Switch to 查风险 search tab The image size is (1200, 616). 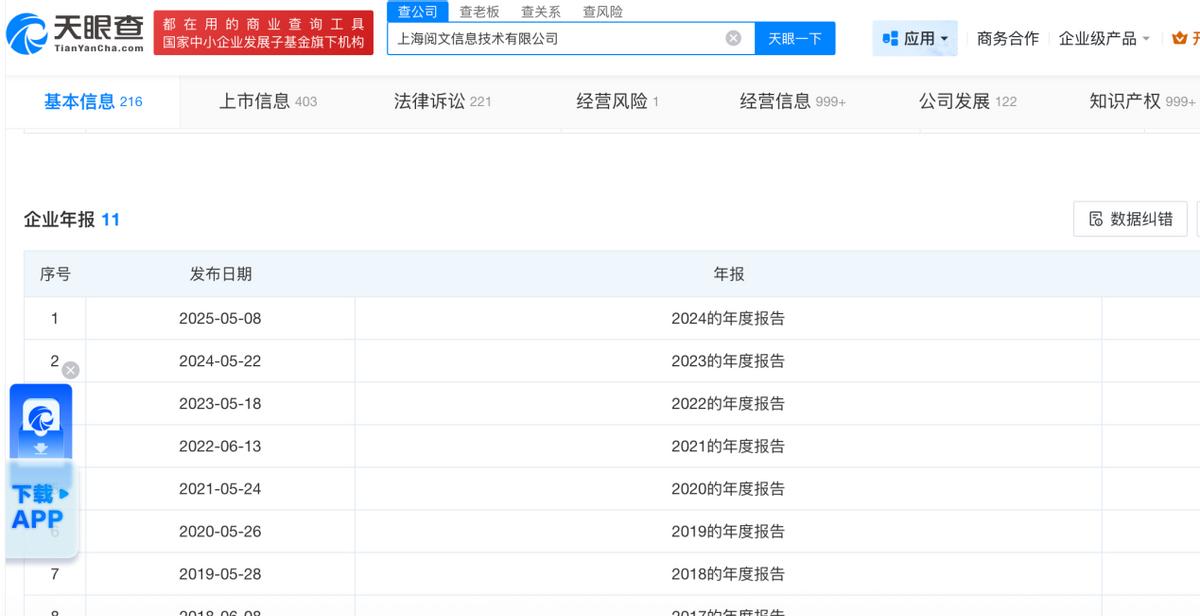(x=603, y=12)
